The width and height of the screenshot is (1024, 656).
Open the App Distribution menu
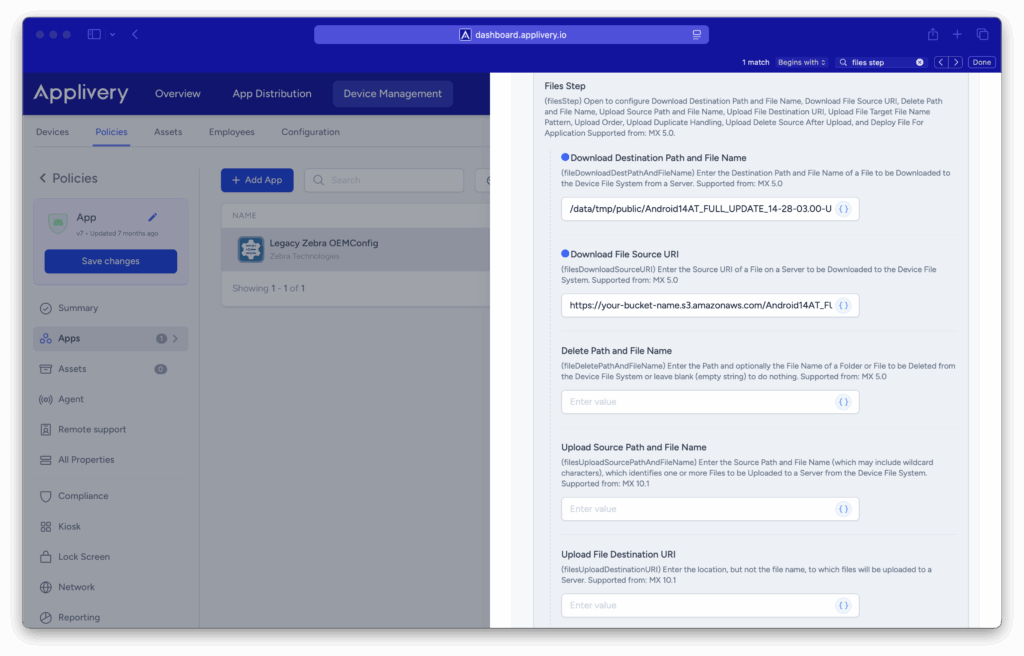[271, 94]
